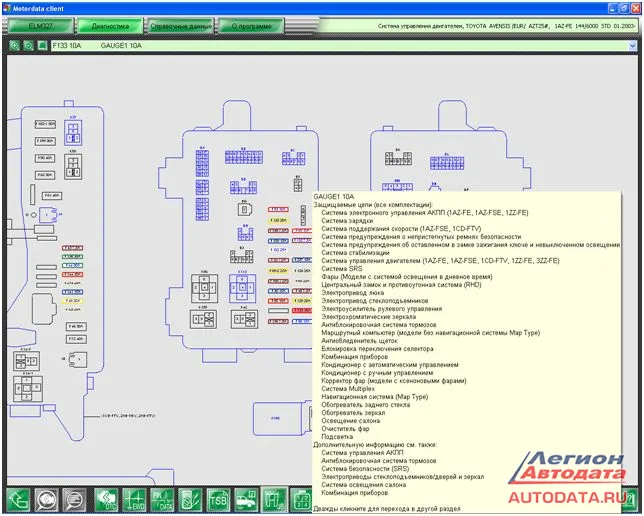The height and width of the screenshot is (516, 644).
Task: Click 'Электроусилитель рулевого управления' line
Action: tap(382, 309)
